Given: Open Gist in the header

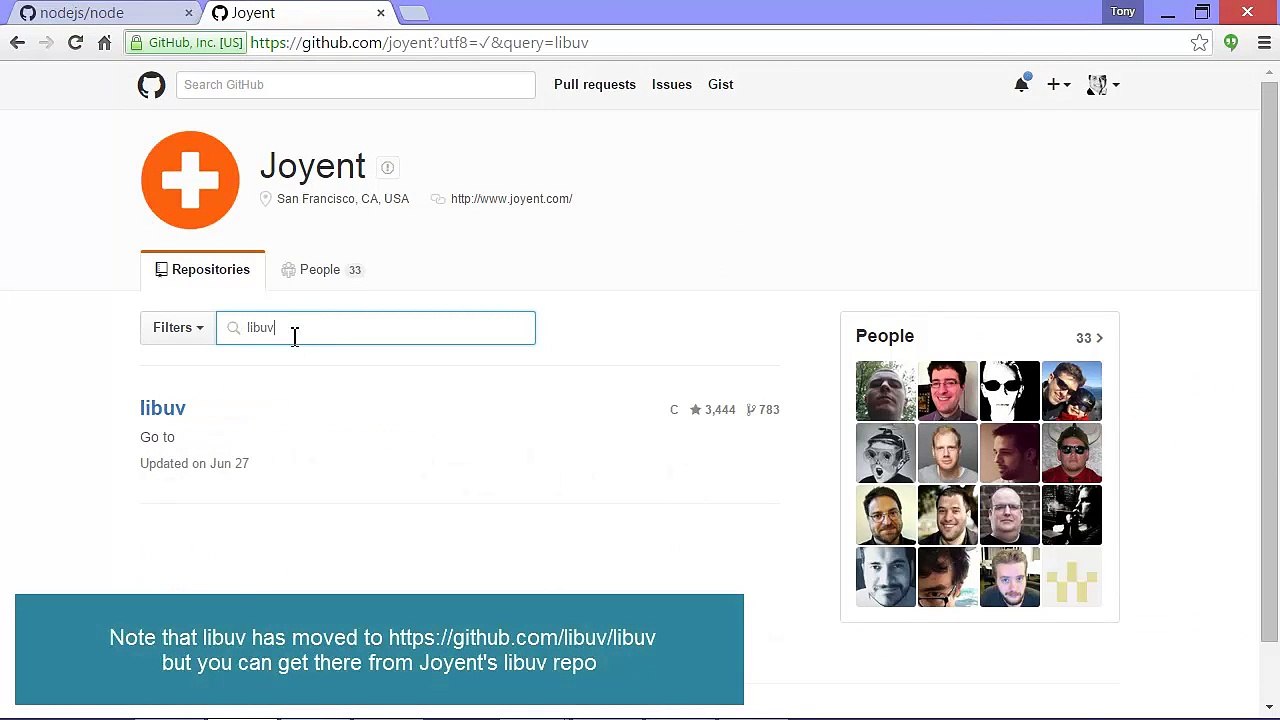Looking at the screenshot, I should [721, 85].
